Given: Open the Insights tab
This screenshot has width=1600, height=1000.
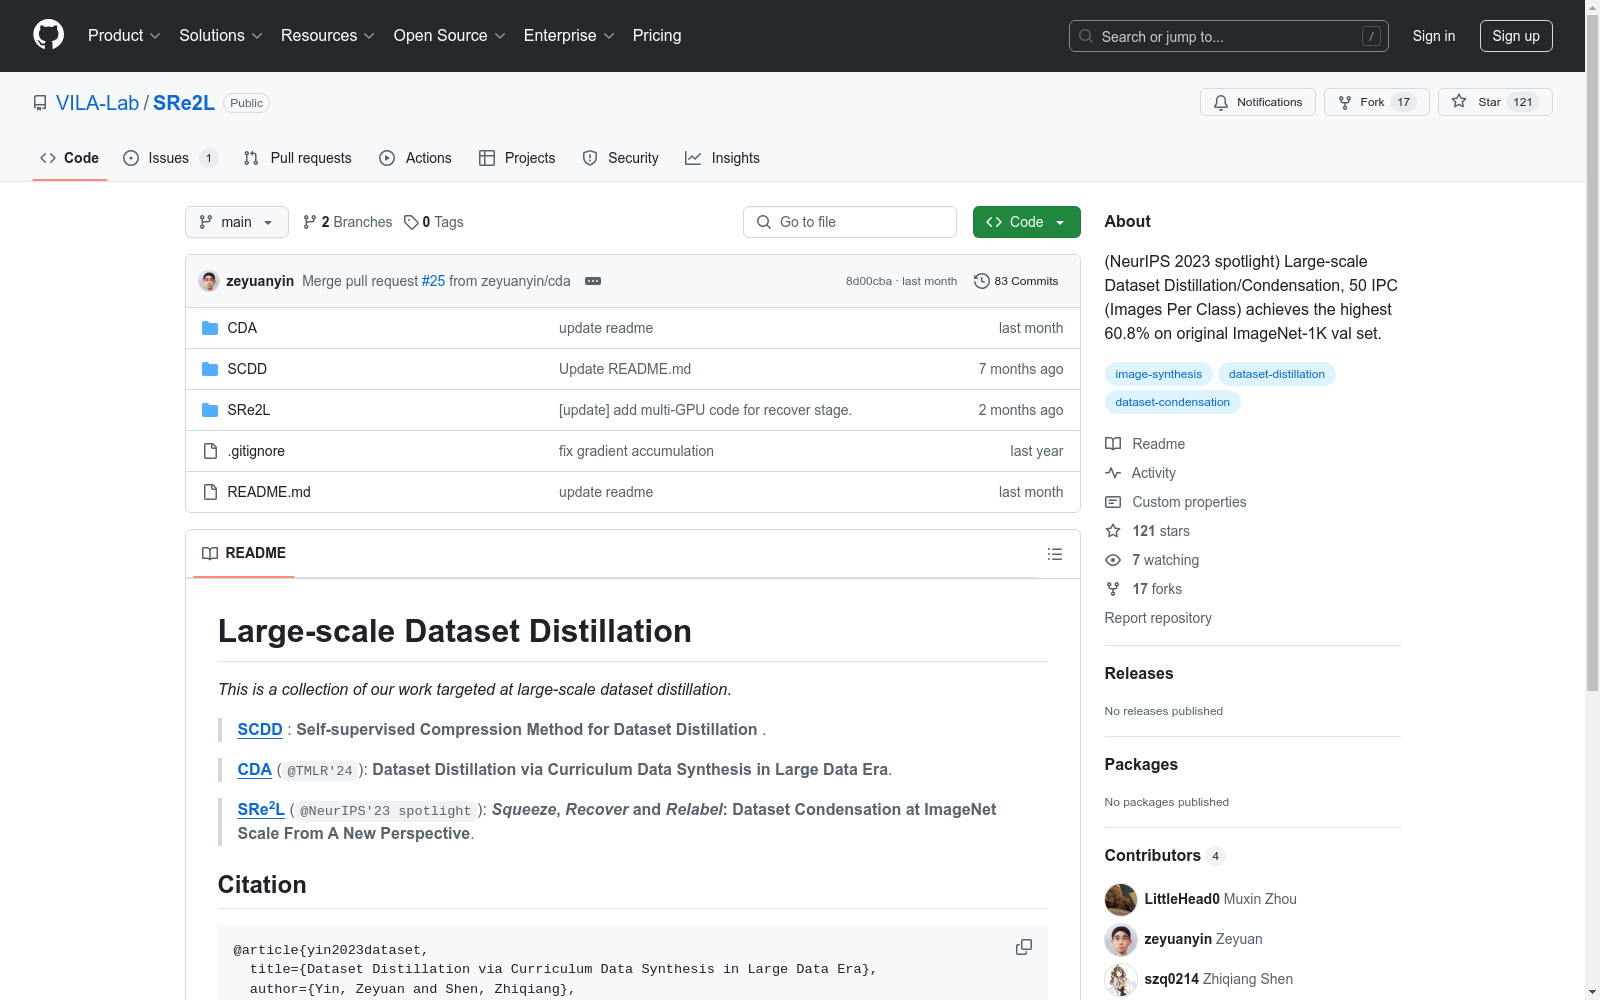Looking at the screenshot, I should click(722, 158).
